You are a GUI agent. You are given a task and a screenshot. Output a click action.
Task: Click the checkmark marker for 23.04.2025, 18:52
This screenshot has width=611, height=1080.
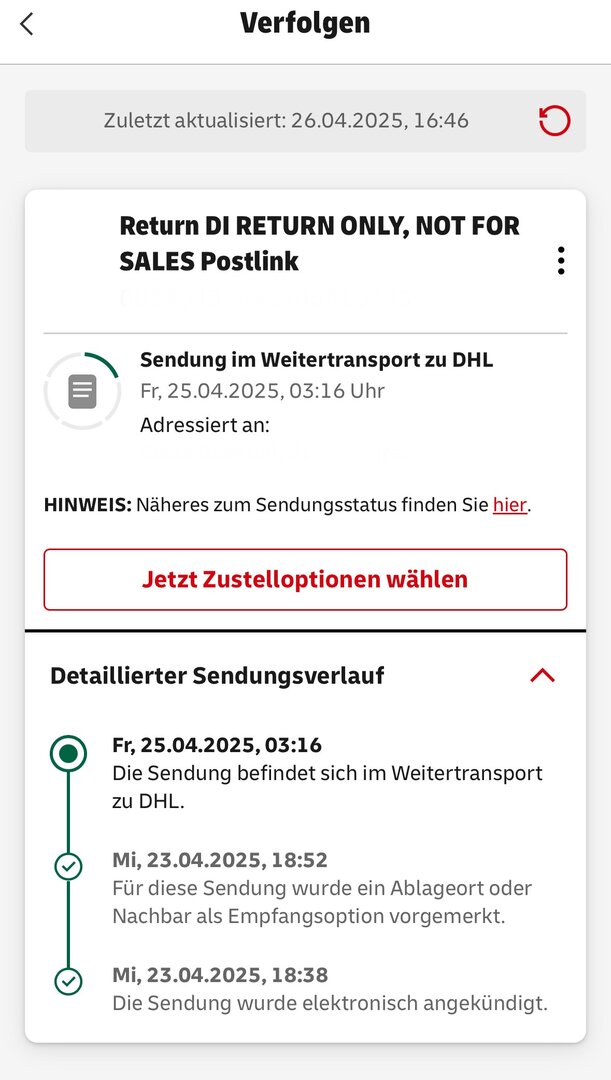coord(68,867)
